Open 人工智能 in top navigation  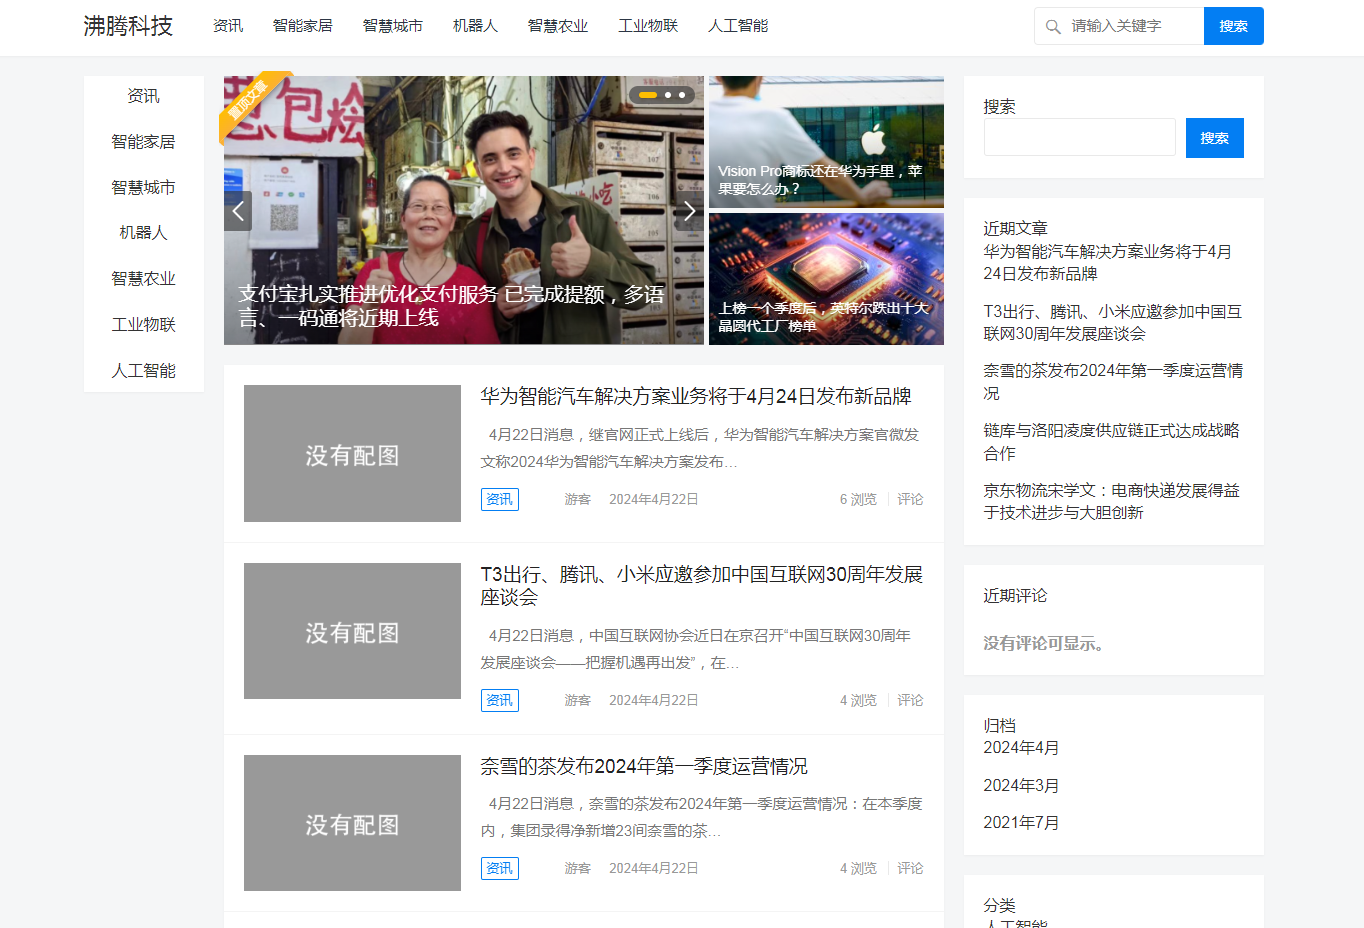tap(738, 26)
